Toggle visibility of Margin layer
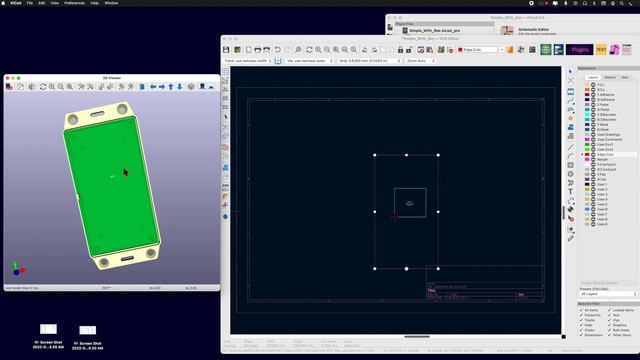The height and width of the screenshot is (360, 640). pos(593,160)
